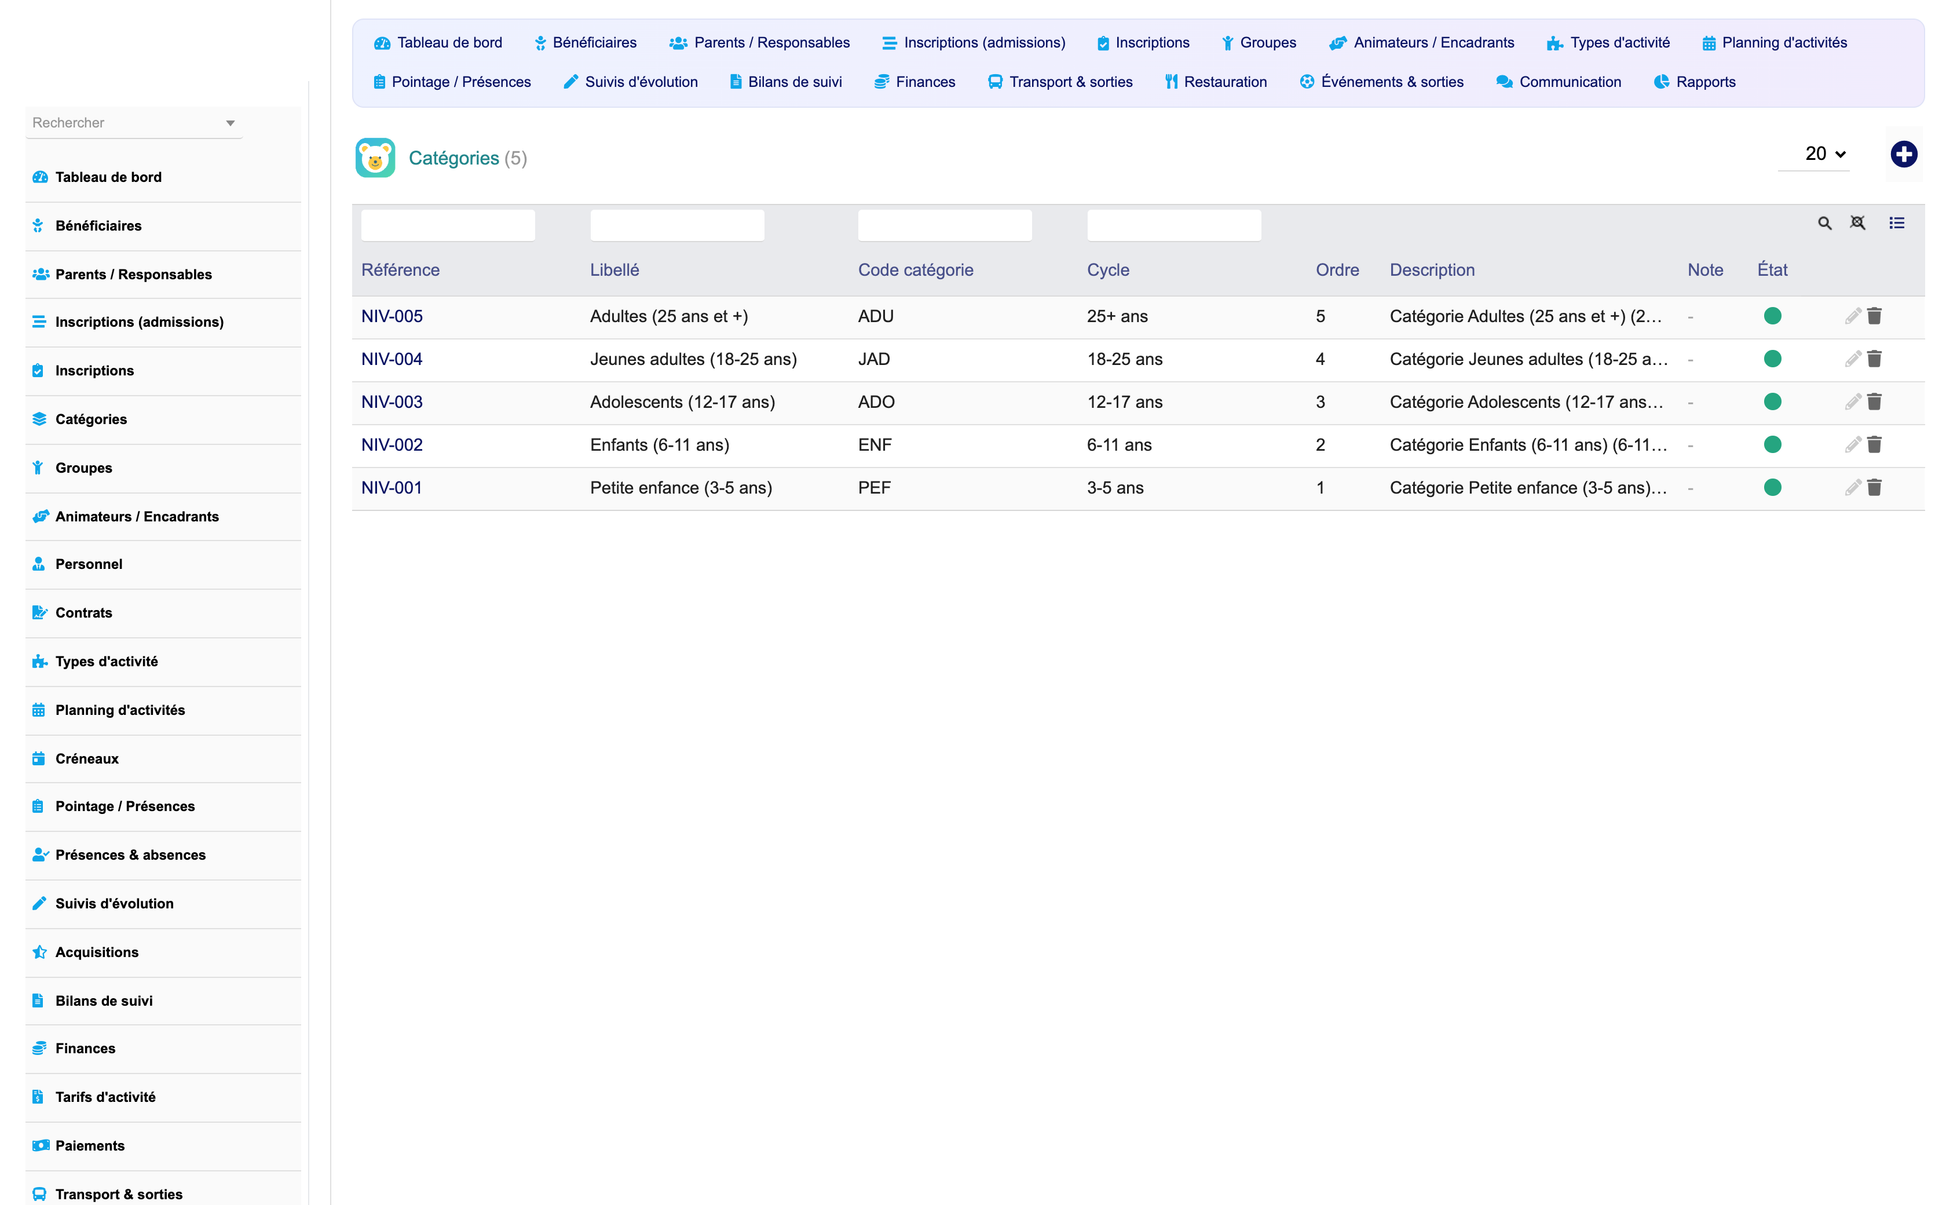
Task: Open the NIV-003 reference link
Action: tap(392, 402)
